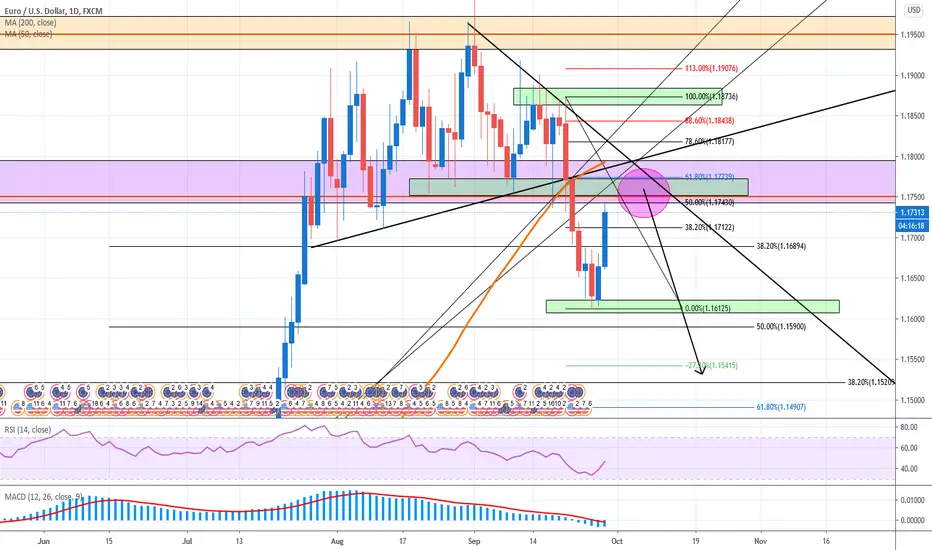
Task: Click the 38.20%(1.16894) retracement label
Action: click(781, 246)
